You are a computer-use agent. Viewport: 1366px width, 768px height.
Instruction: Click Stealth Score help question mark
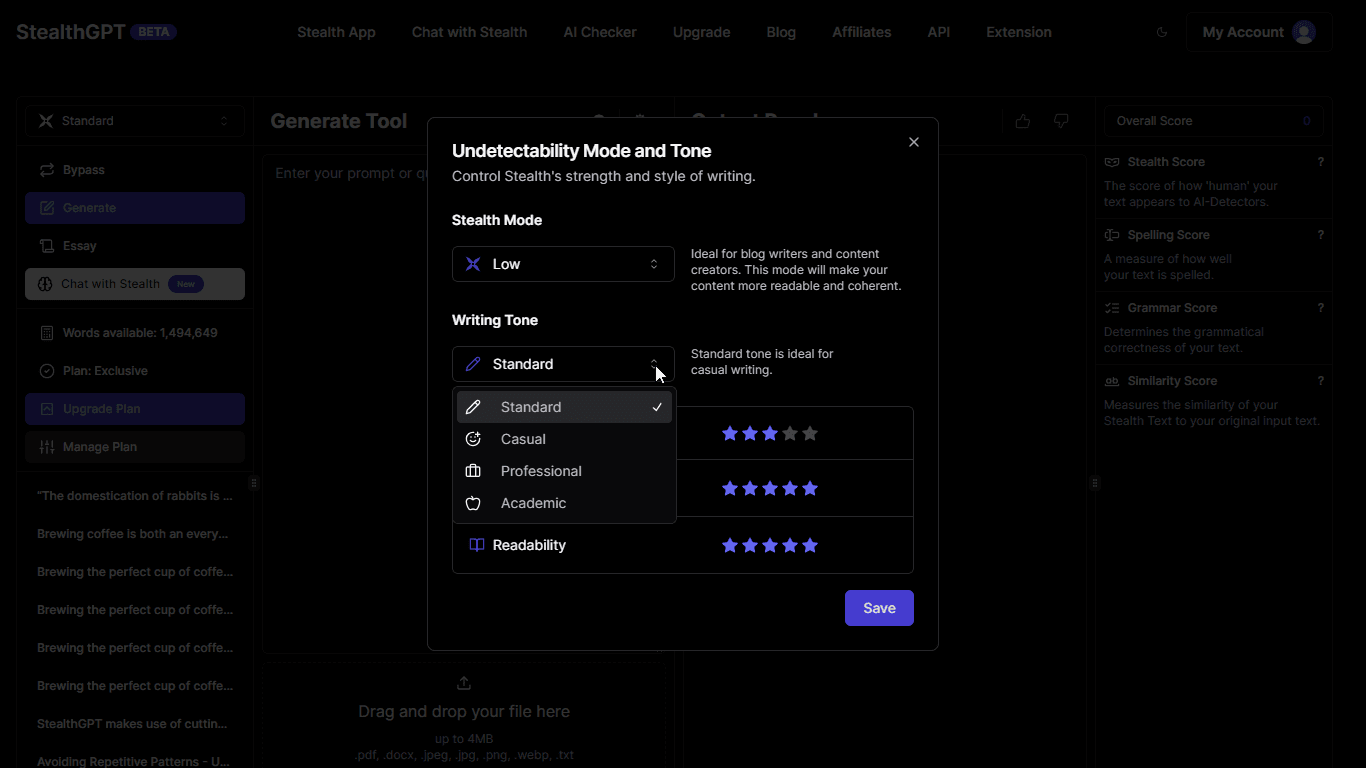coord(1320,162)
